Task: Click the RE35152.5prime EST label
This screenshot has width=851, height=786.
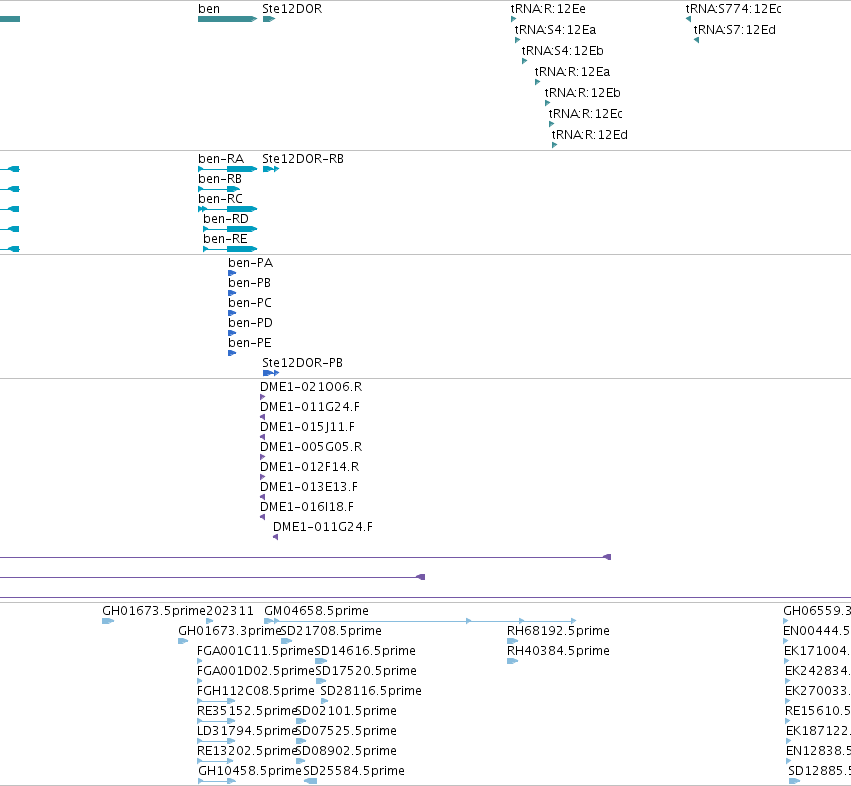Action: tap(247, 711)
